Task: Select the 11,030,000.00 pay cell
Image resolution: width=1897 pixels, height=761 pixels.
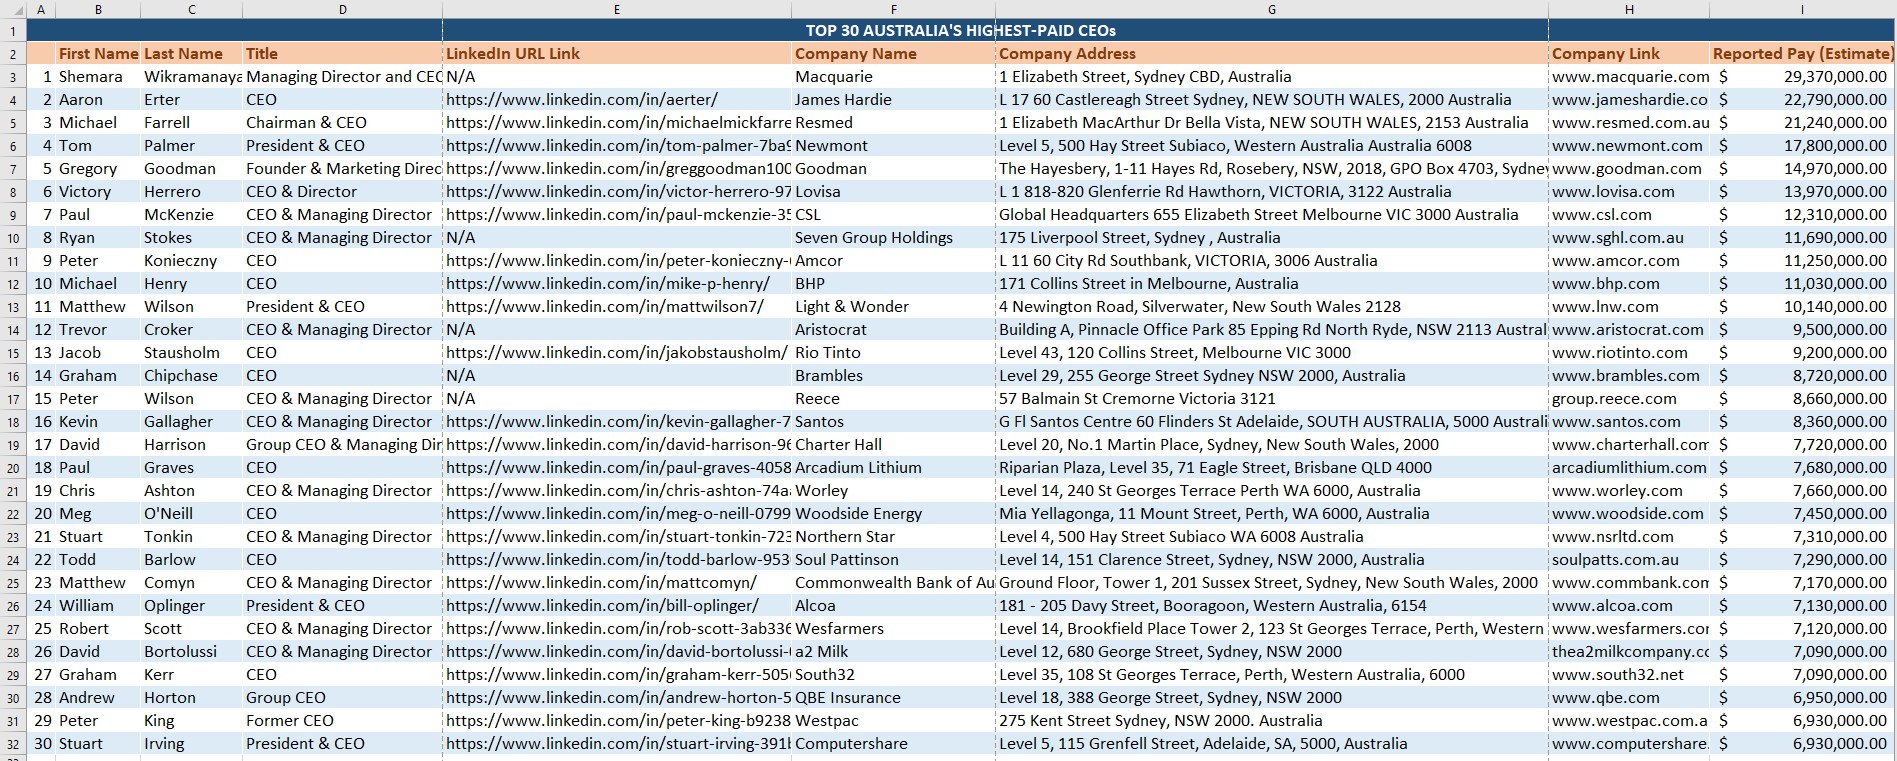Action: click(x=1802, y=284)
